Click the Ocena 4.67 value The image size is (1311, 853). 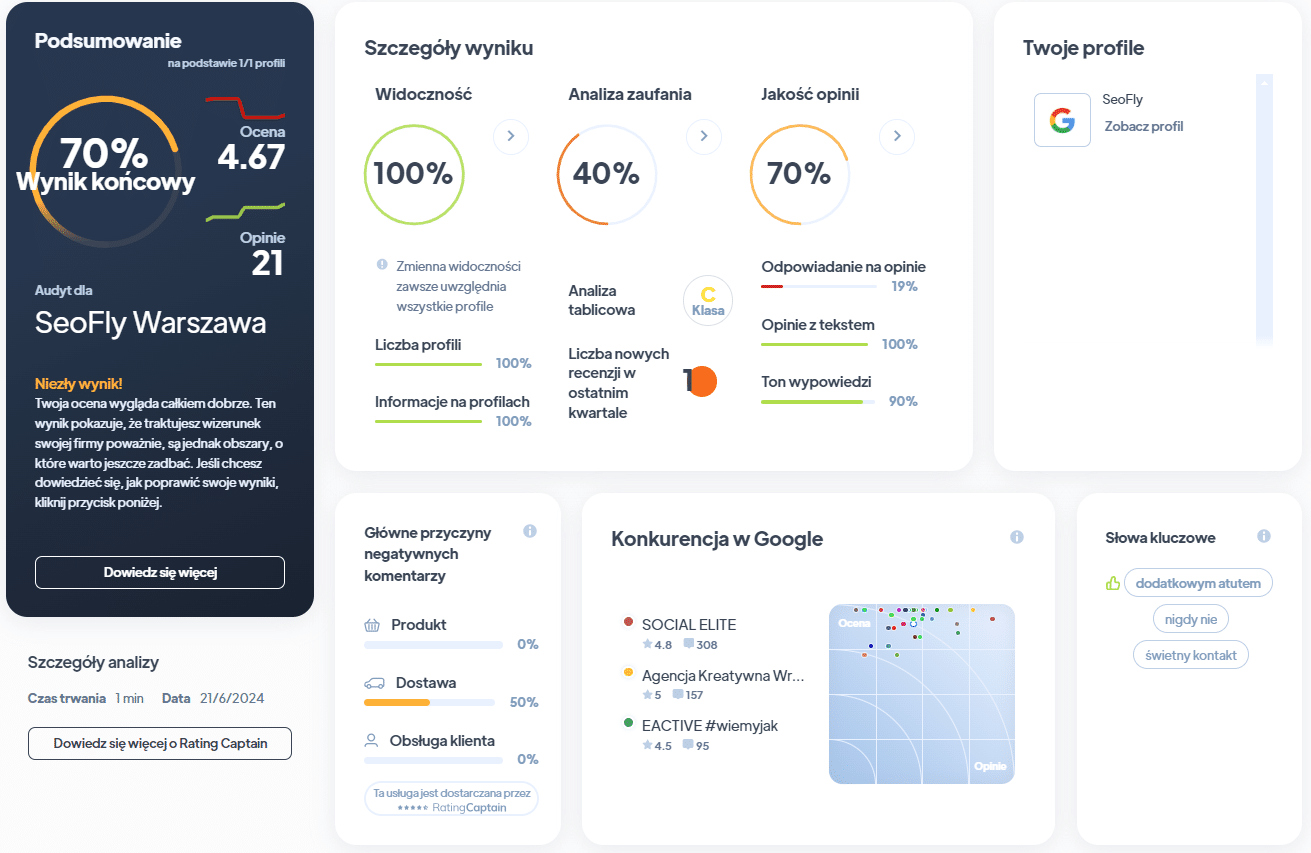pos(251,158)
